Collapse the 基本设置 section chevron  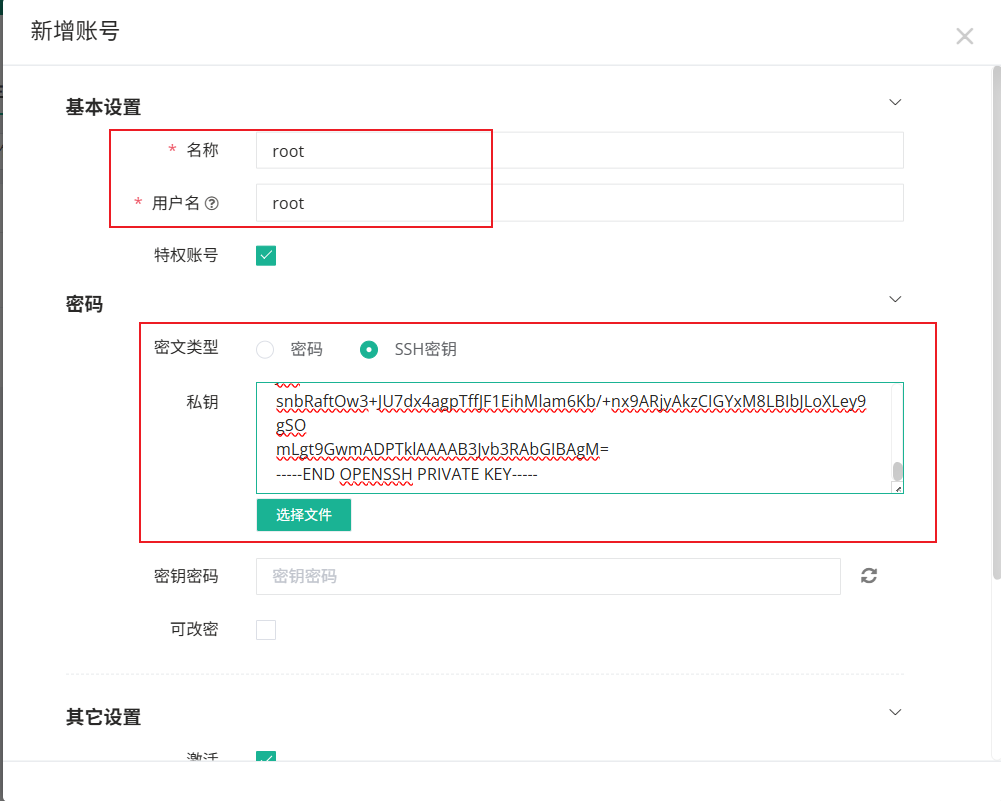tap(895, 102)
